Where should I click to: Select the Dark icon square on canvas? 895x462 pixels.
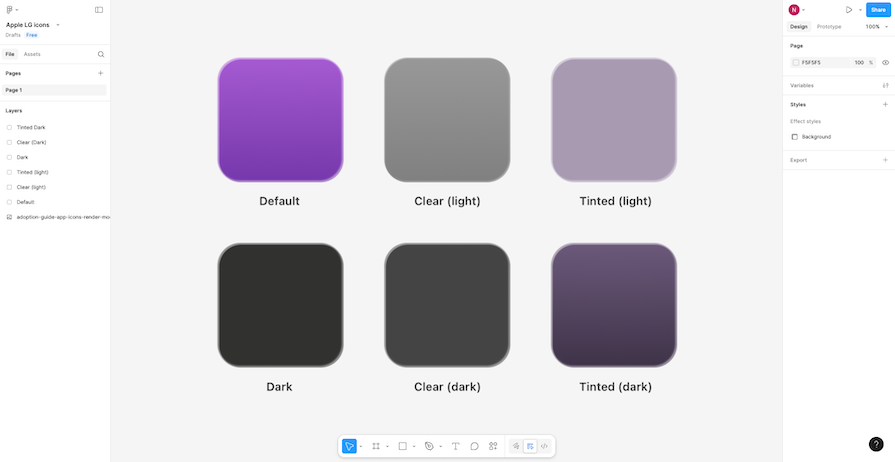pos(280,306)
